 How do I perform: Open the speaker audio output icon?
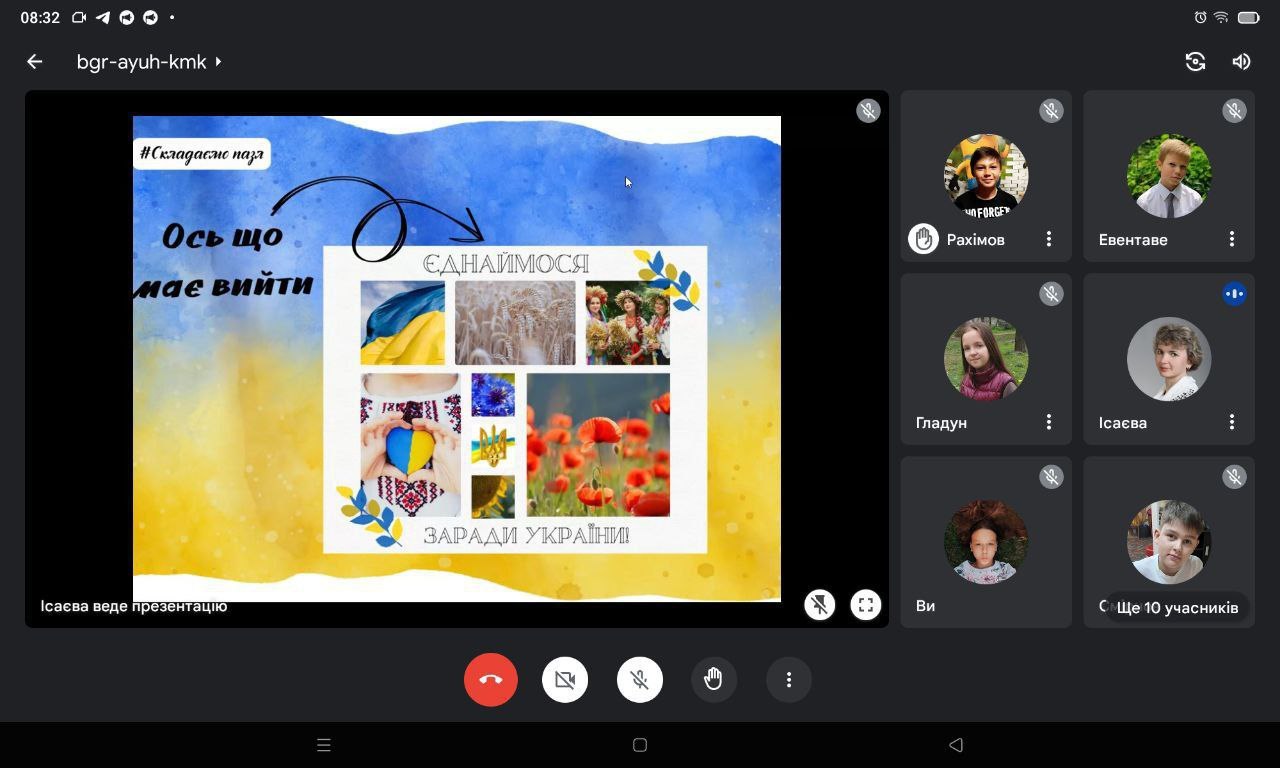coord(1241,62)
